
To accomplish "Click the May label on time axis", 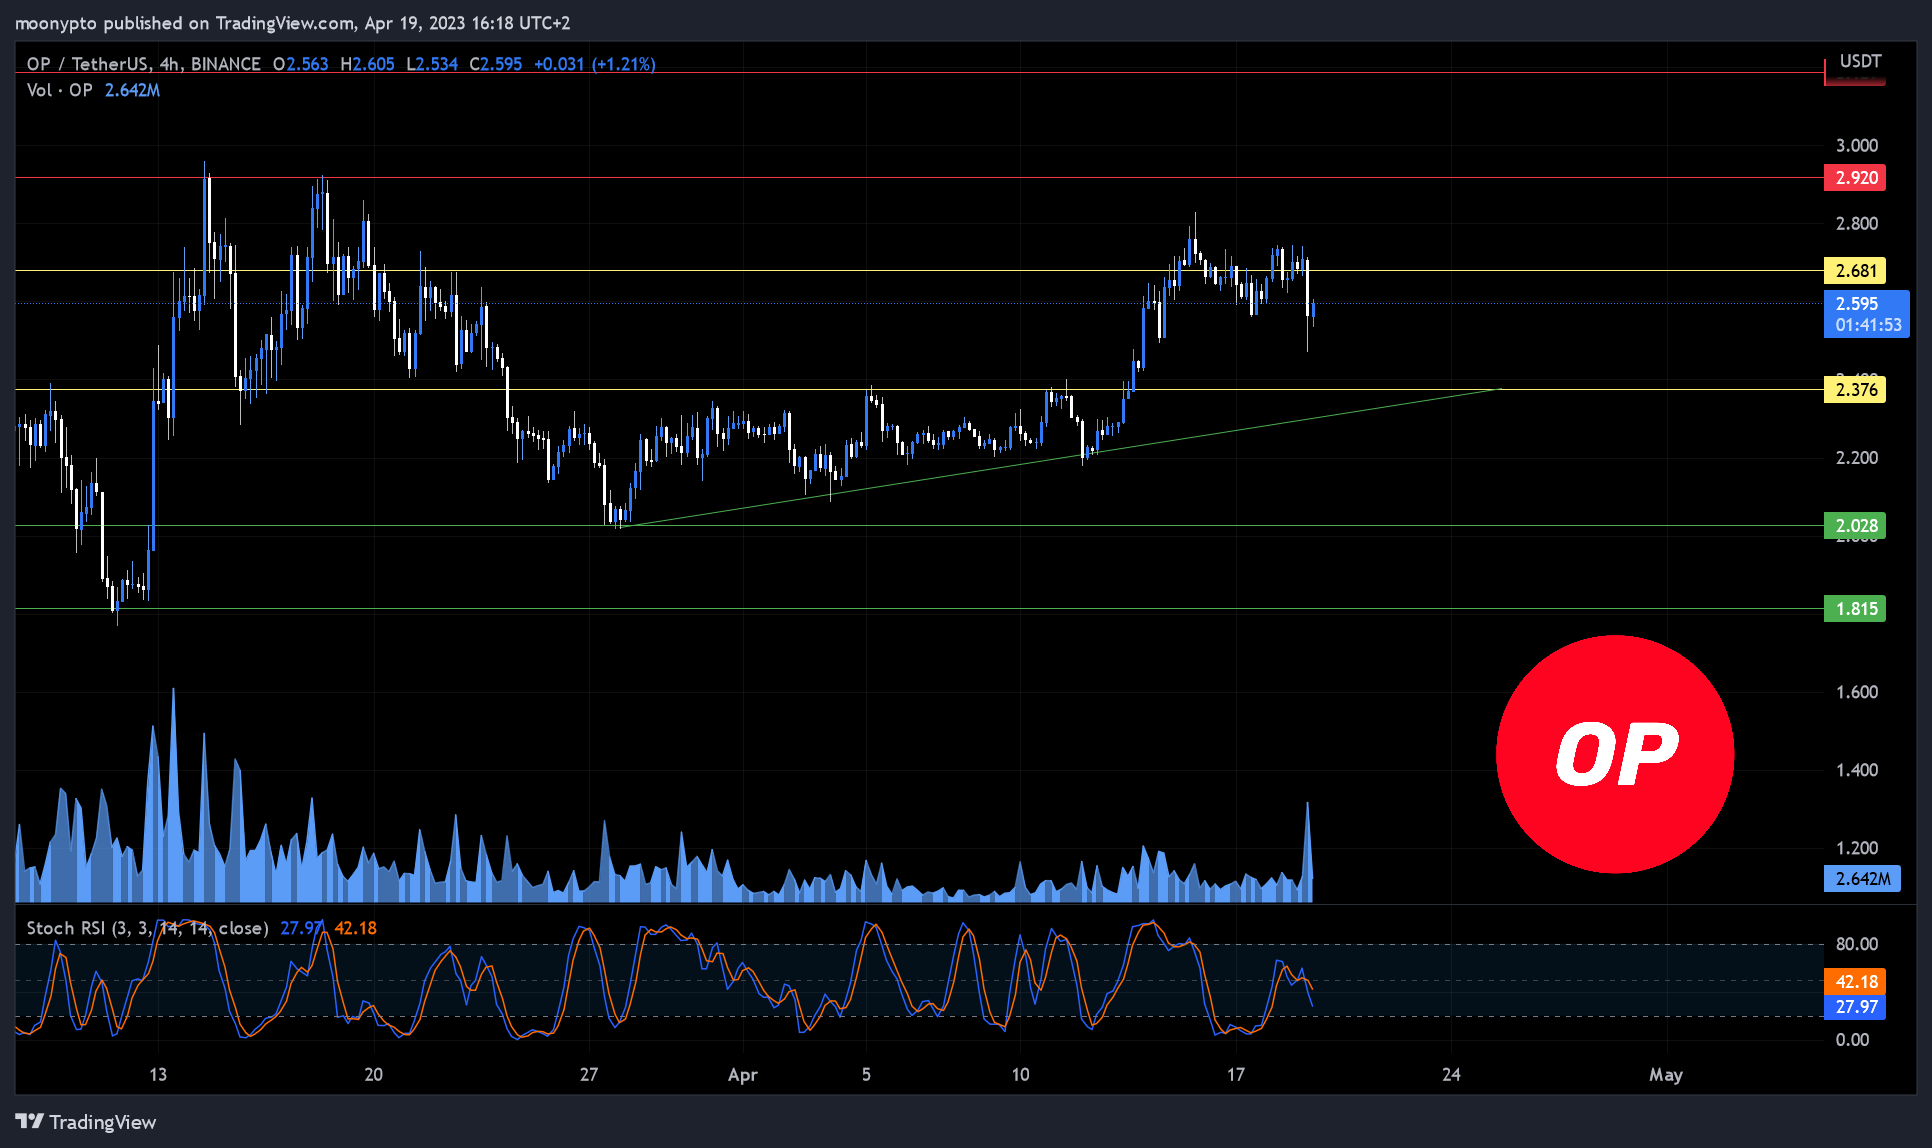I will (1666, 1075).
